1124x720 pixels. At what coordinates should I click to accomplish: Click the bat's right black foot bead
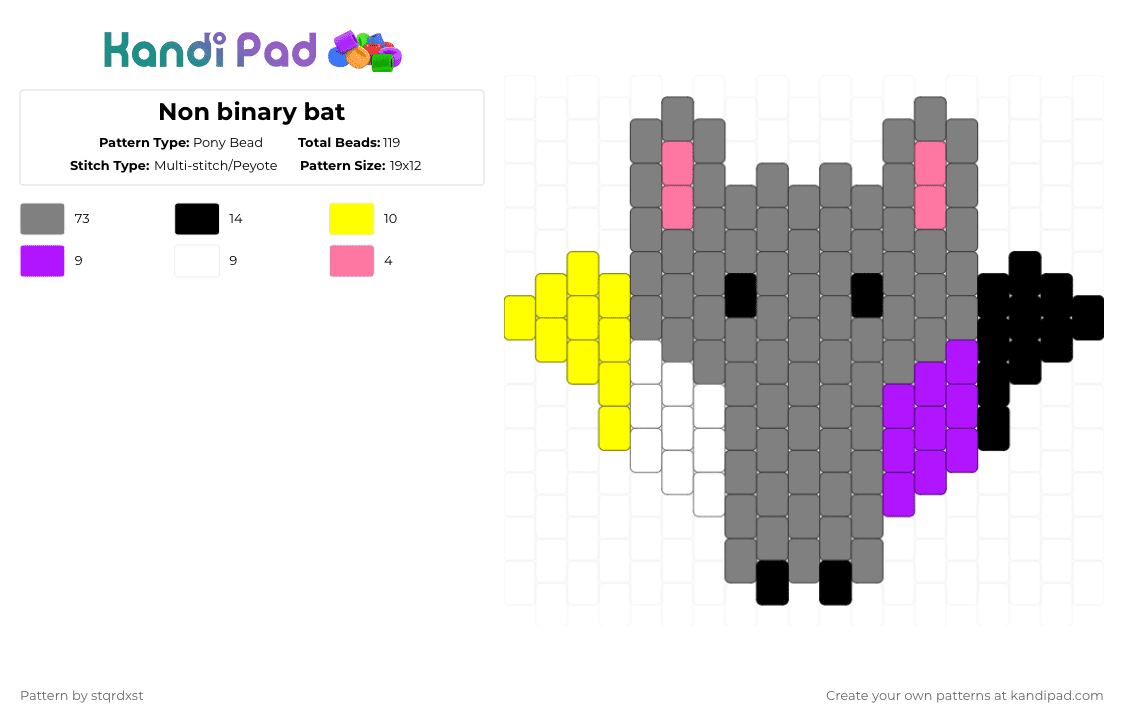click(x=836, y=582)
